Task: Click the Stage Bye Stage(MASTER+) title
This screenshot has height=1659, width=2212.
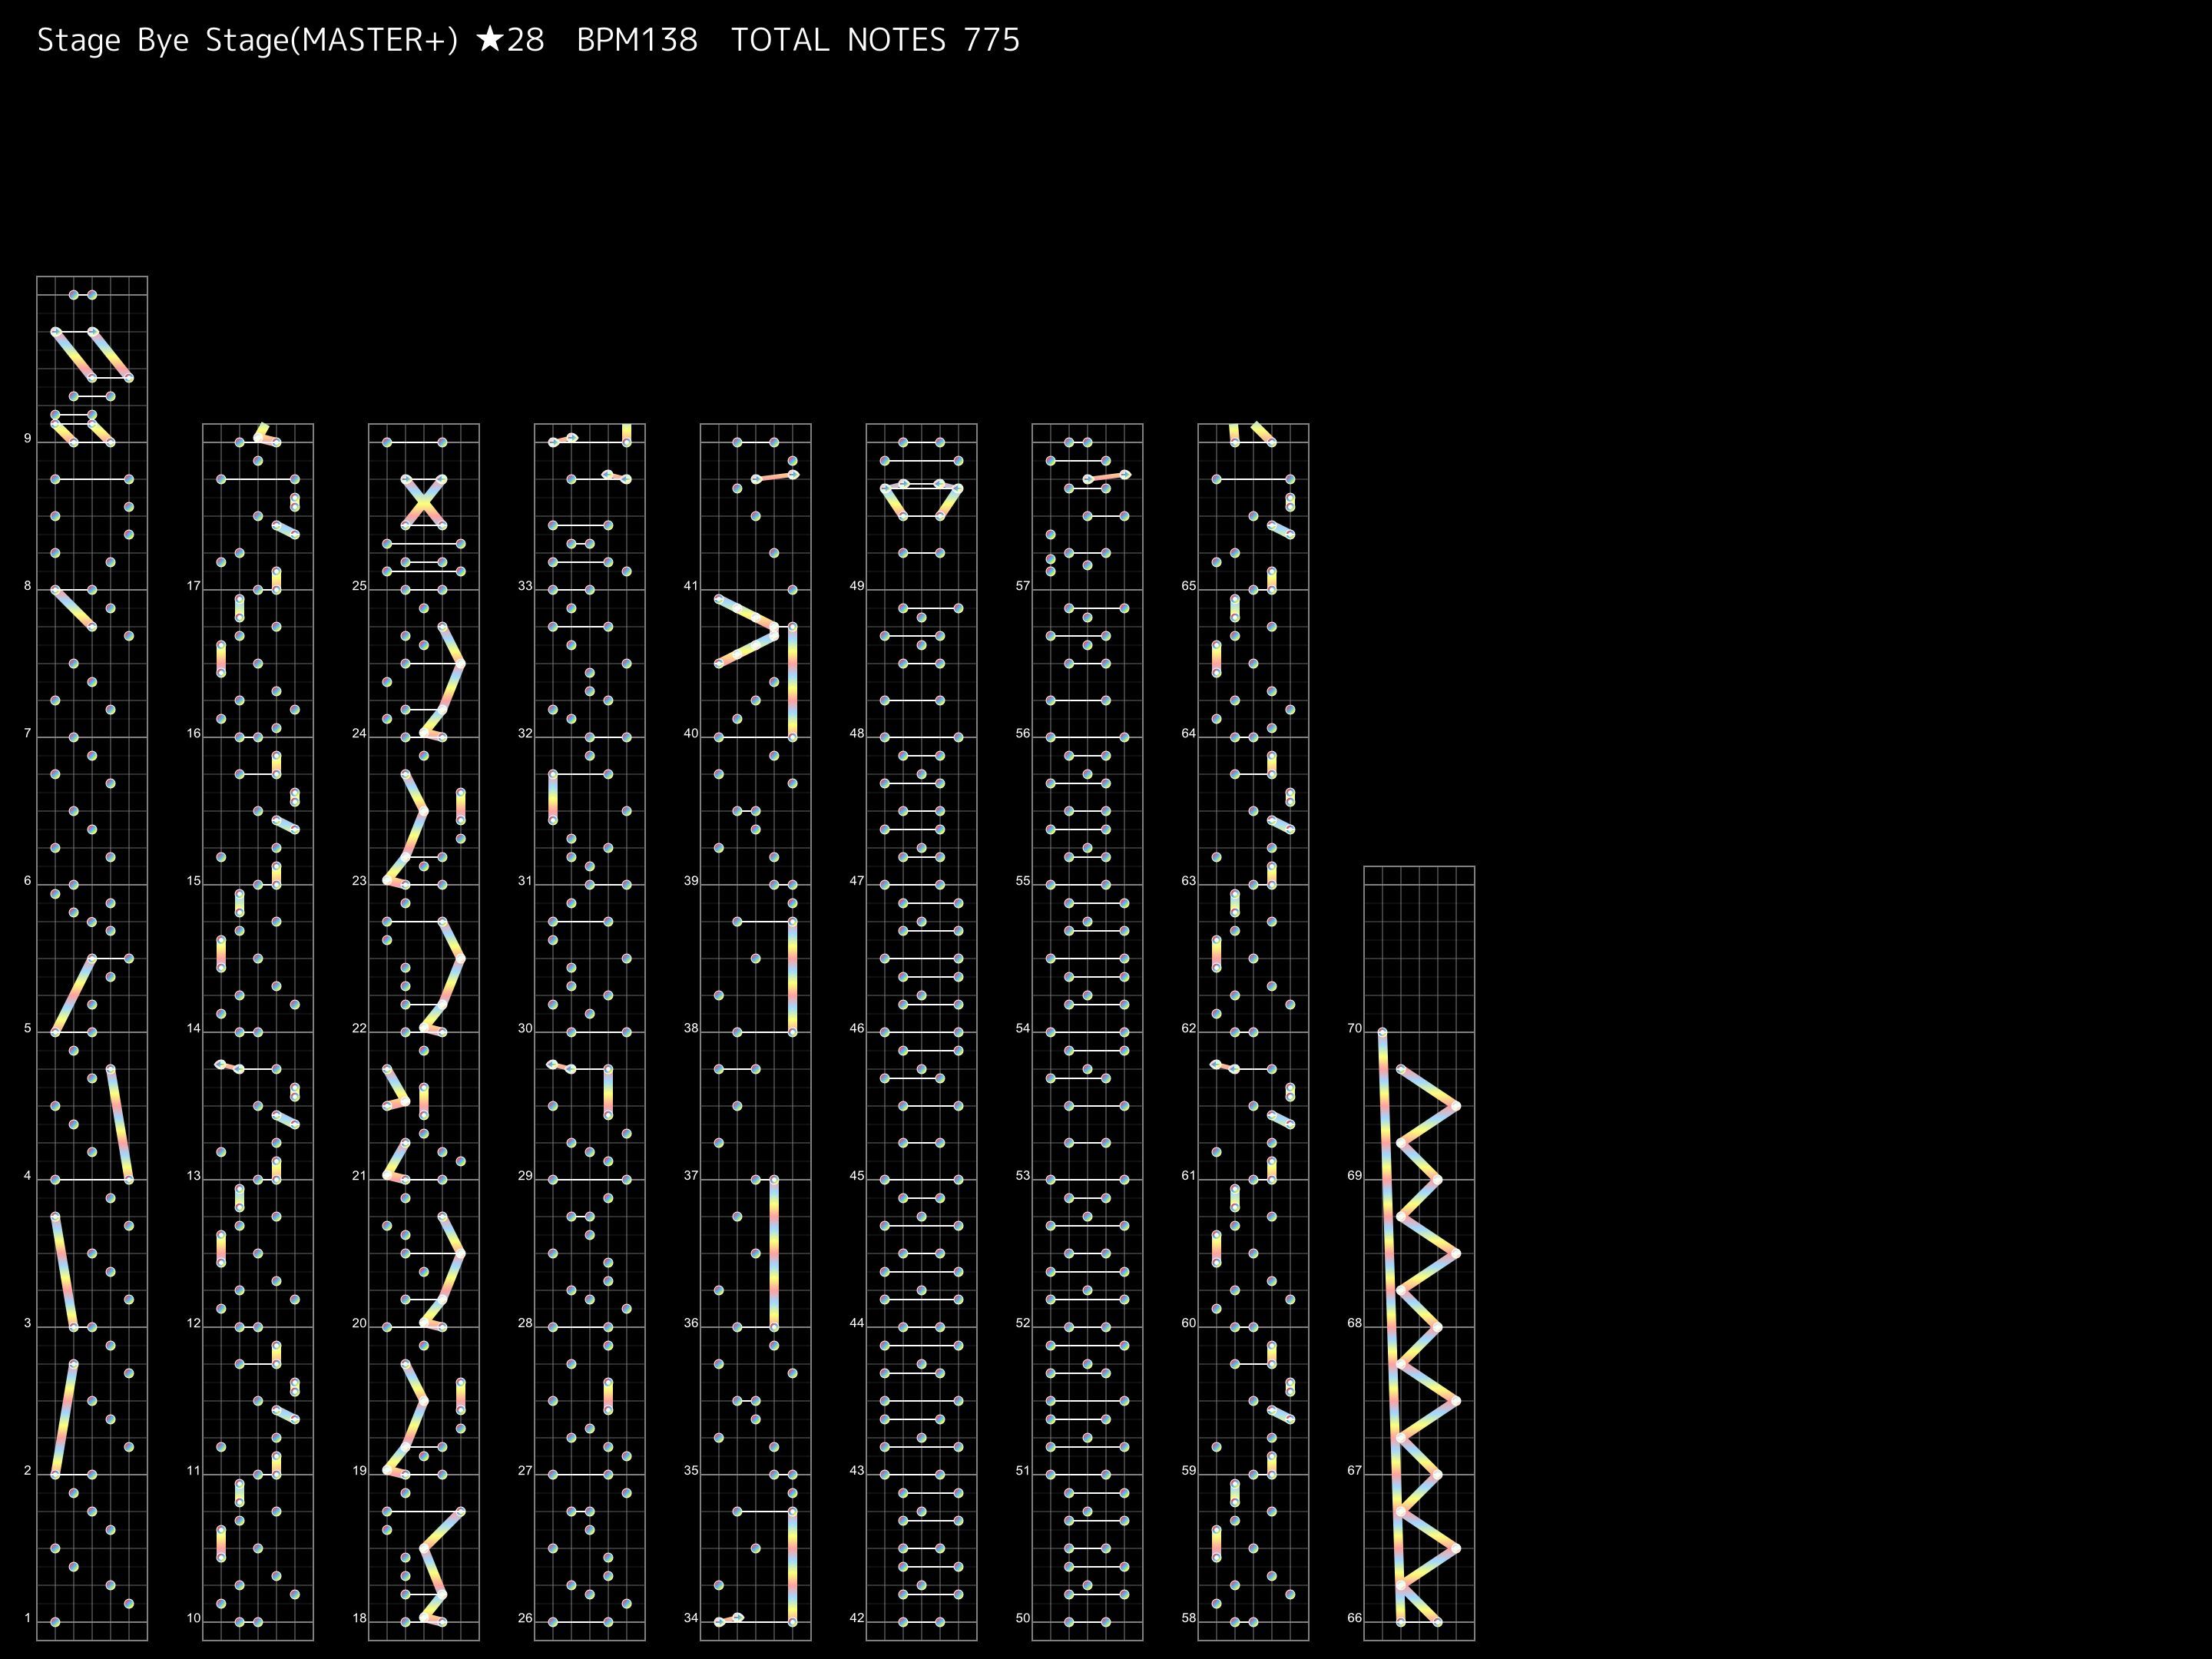Action: tap(248, 40)
